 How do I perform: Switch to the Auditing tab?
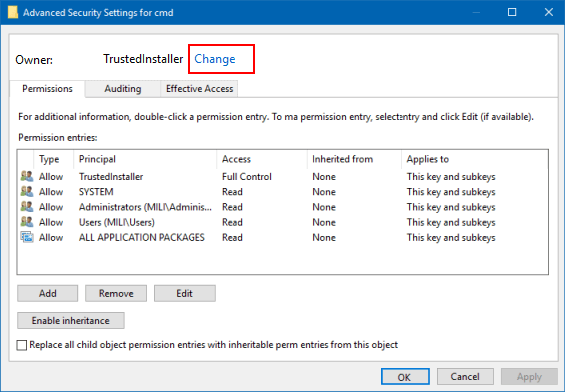[123, 89]
